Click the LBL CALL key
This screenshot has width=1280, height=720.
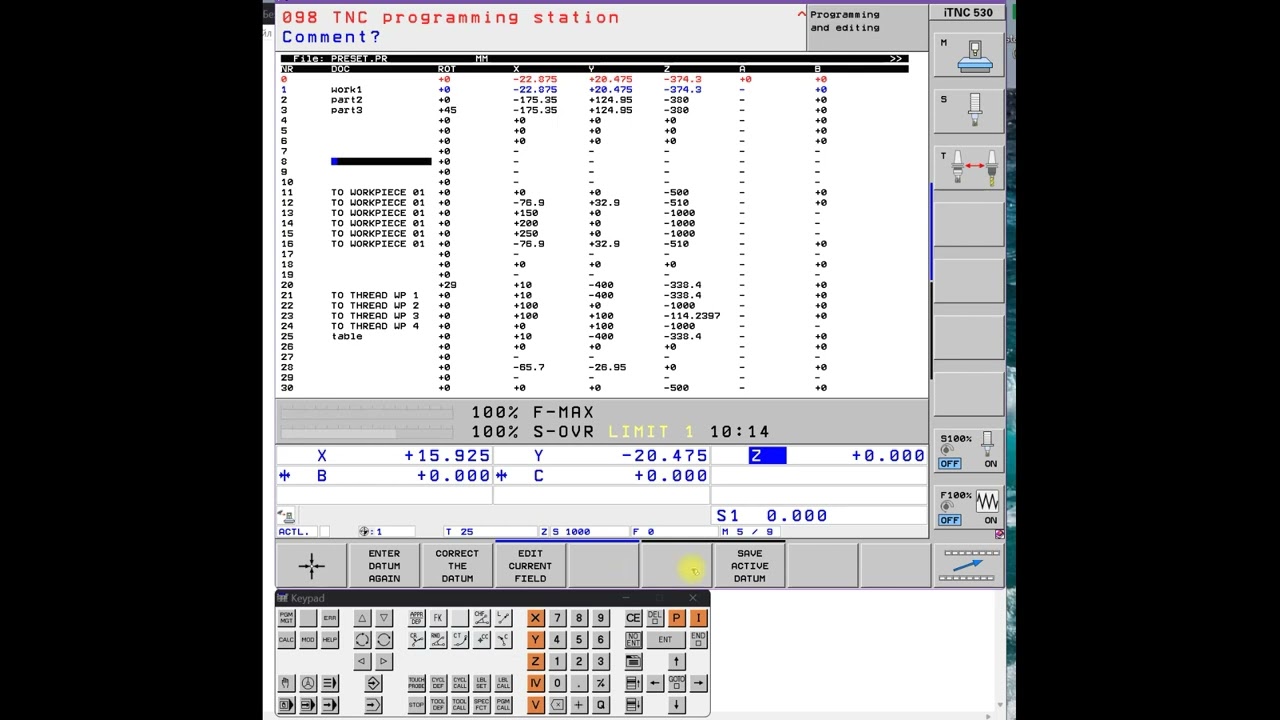[x=503, y=683]
